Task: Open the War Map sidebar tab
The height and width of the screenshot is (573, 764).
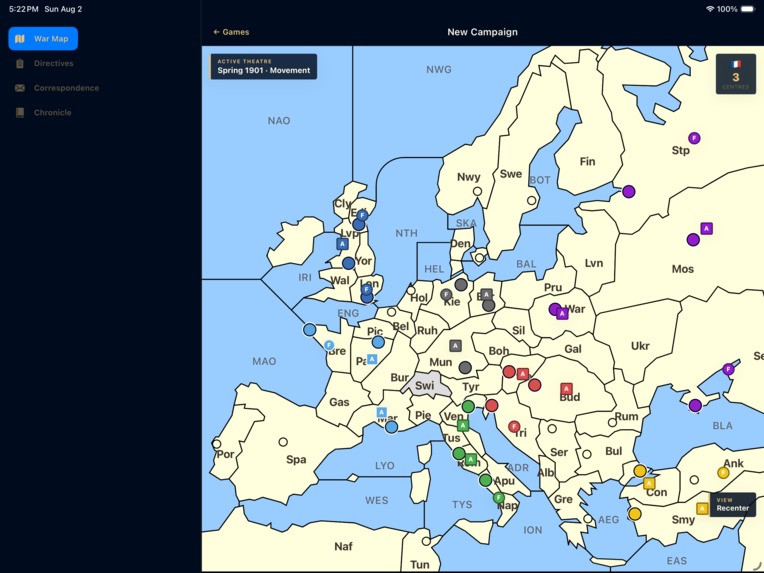Action: click(x=43, y=38)
